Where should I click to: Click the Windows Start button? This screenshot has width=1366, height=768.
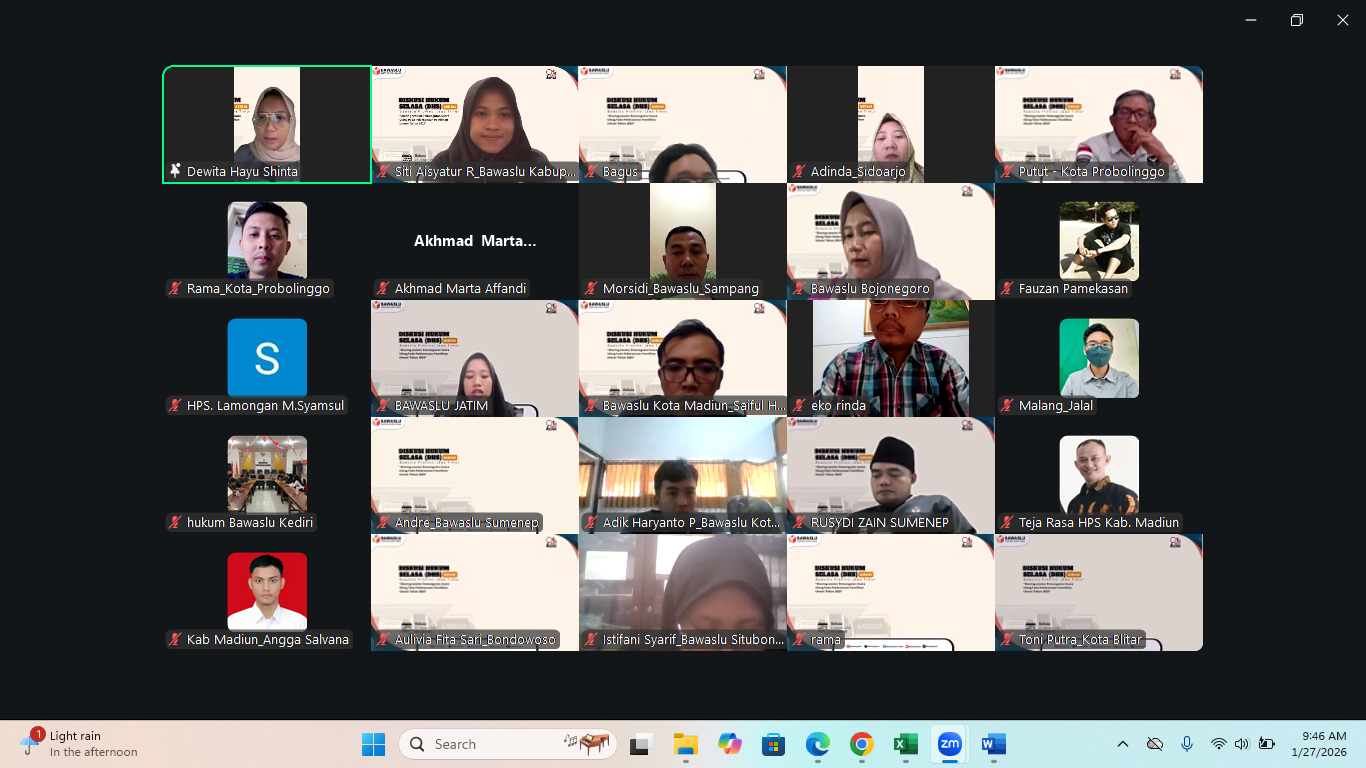(x=373, y=744)
